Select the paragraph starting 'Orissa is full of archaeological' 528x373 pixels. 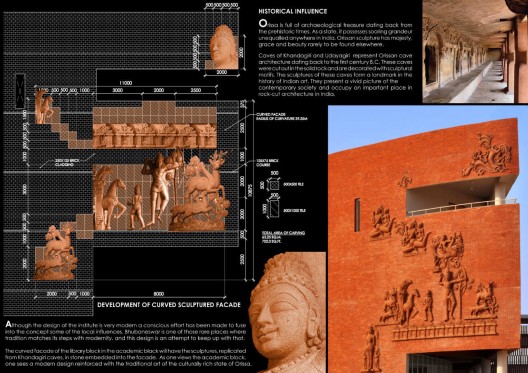335,34
